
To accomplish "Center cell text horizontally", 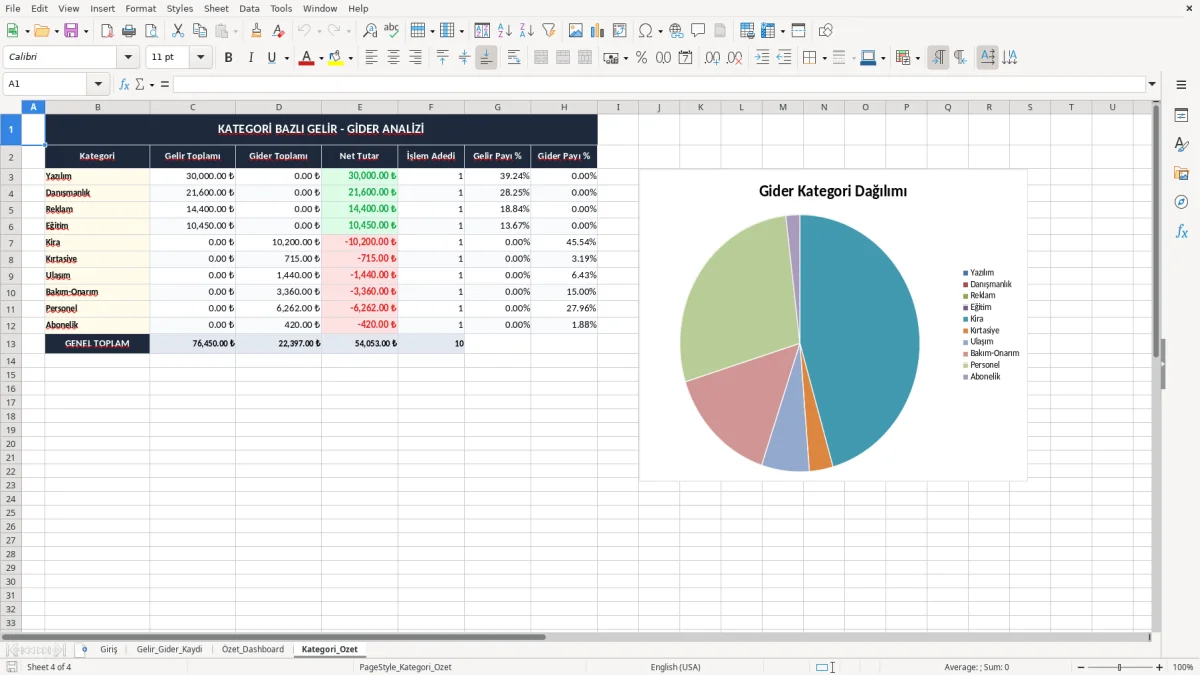I will (393, 58).
